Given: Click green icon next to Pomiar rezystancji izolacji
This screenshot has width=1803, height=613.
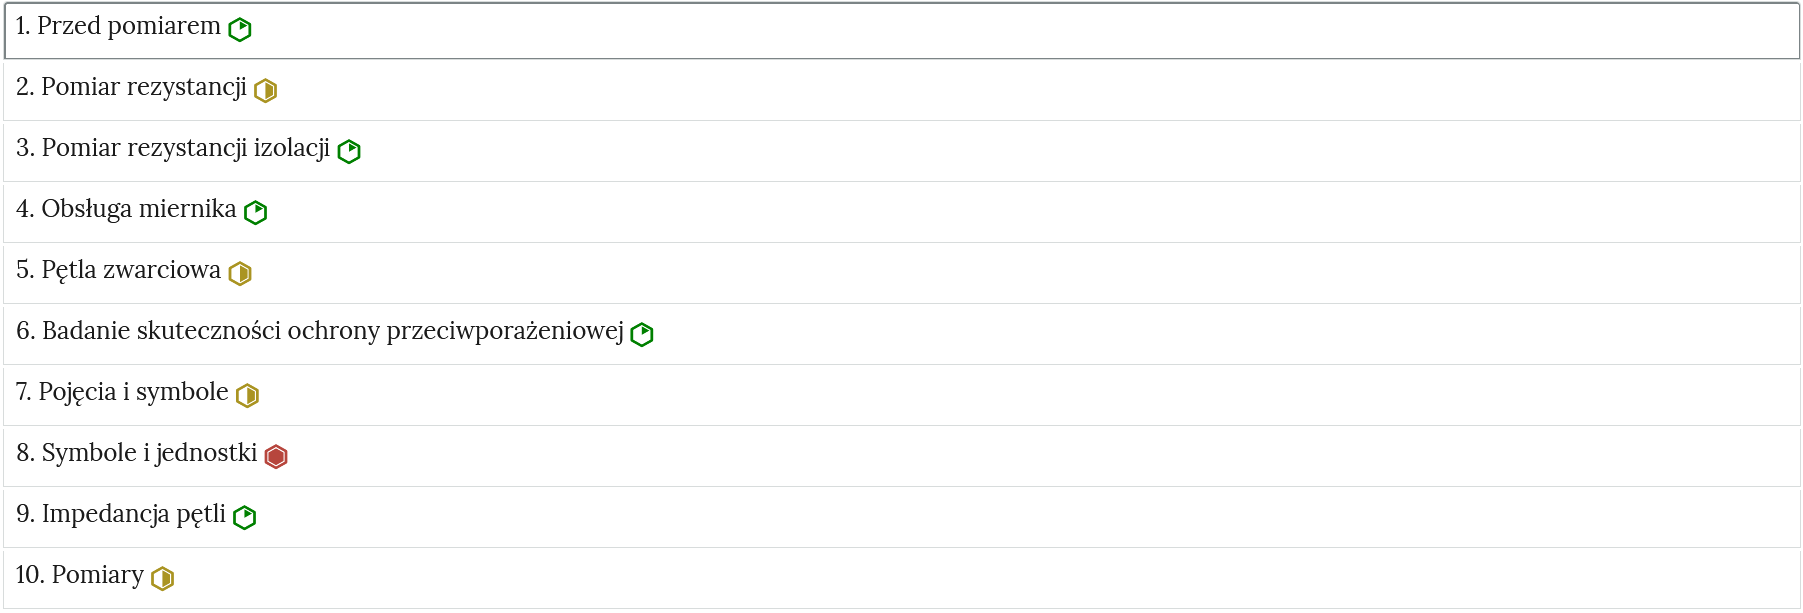Looking at the screenshot, I should (349, 152).
